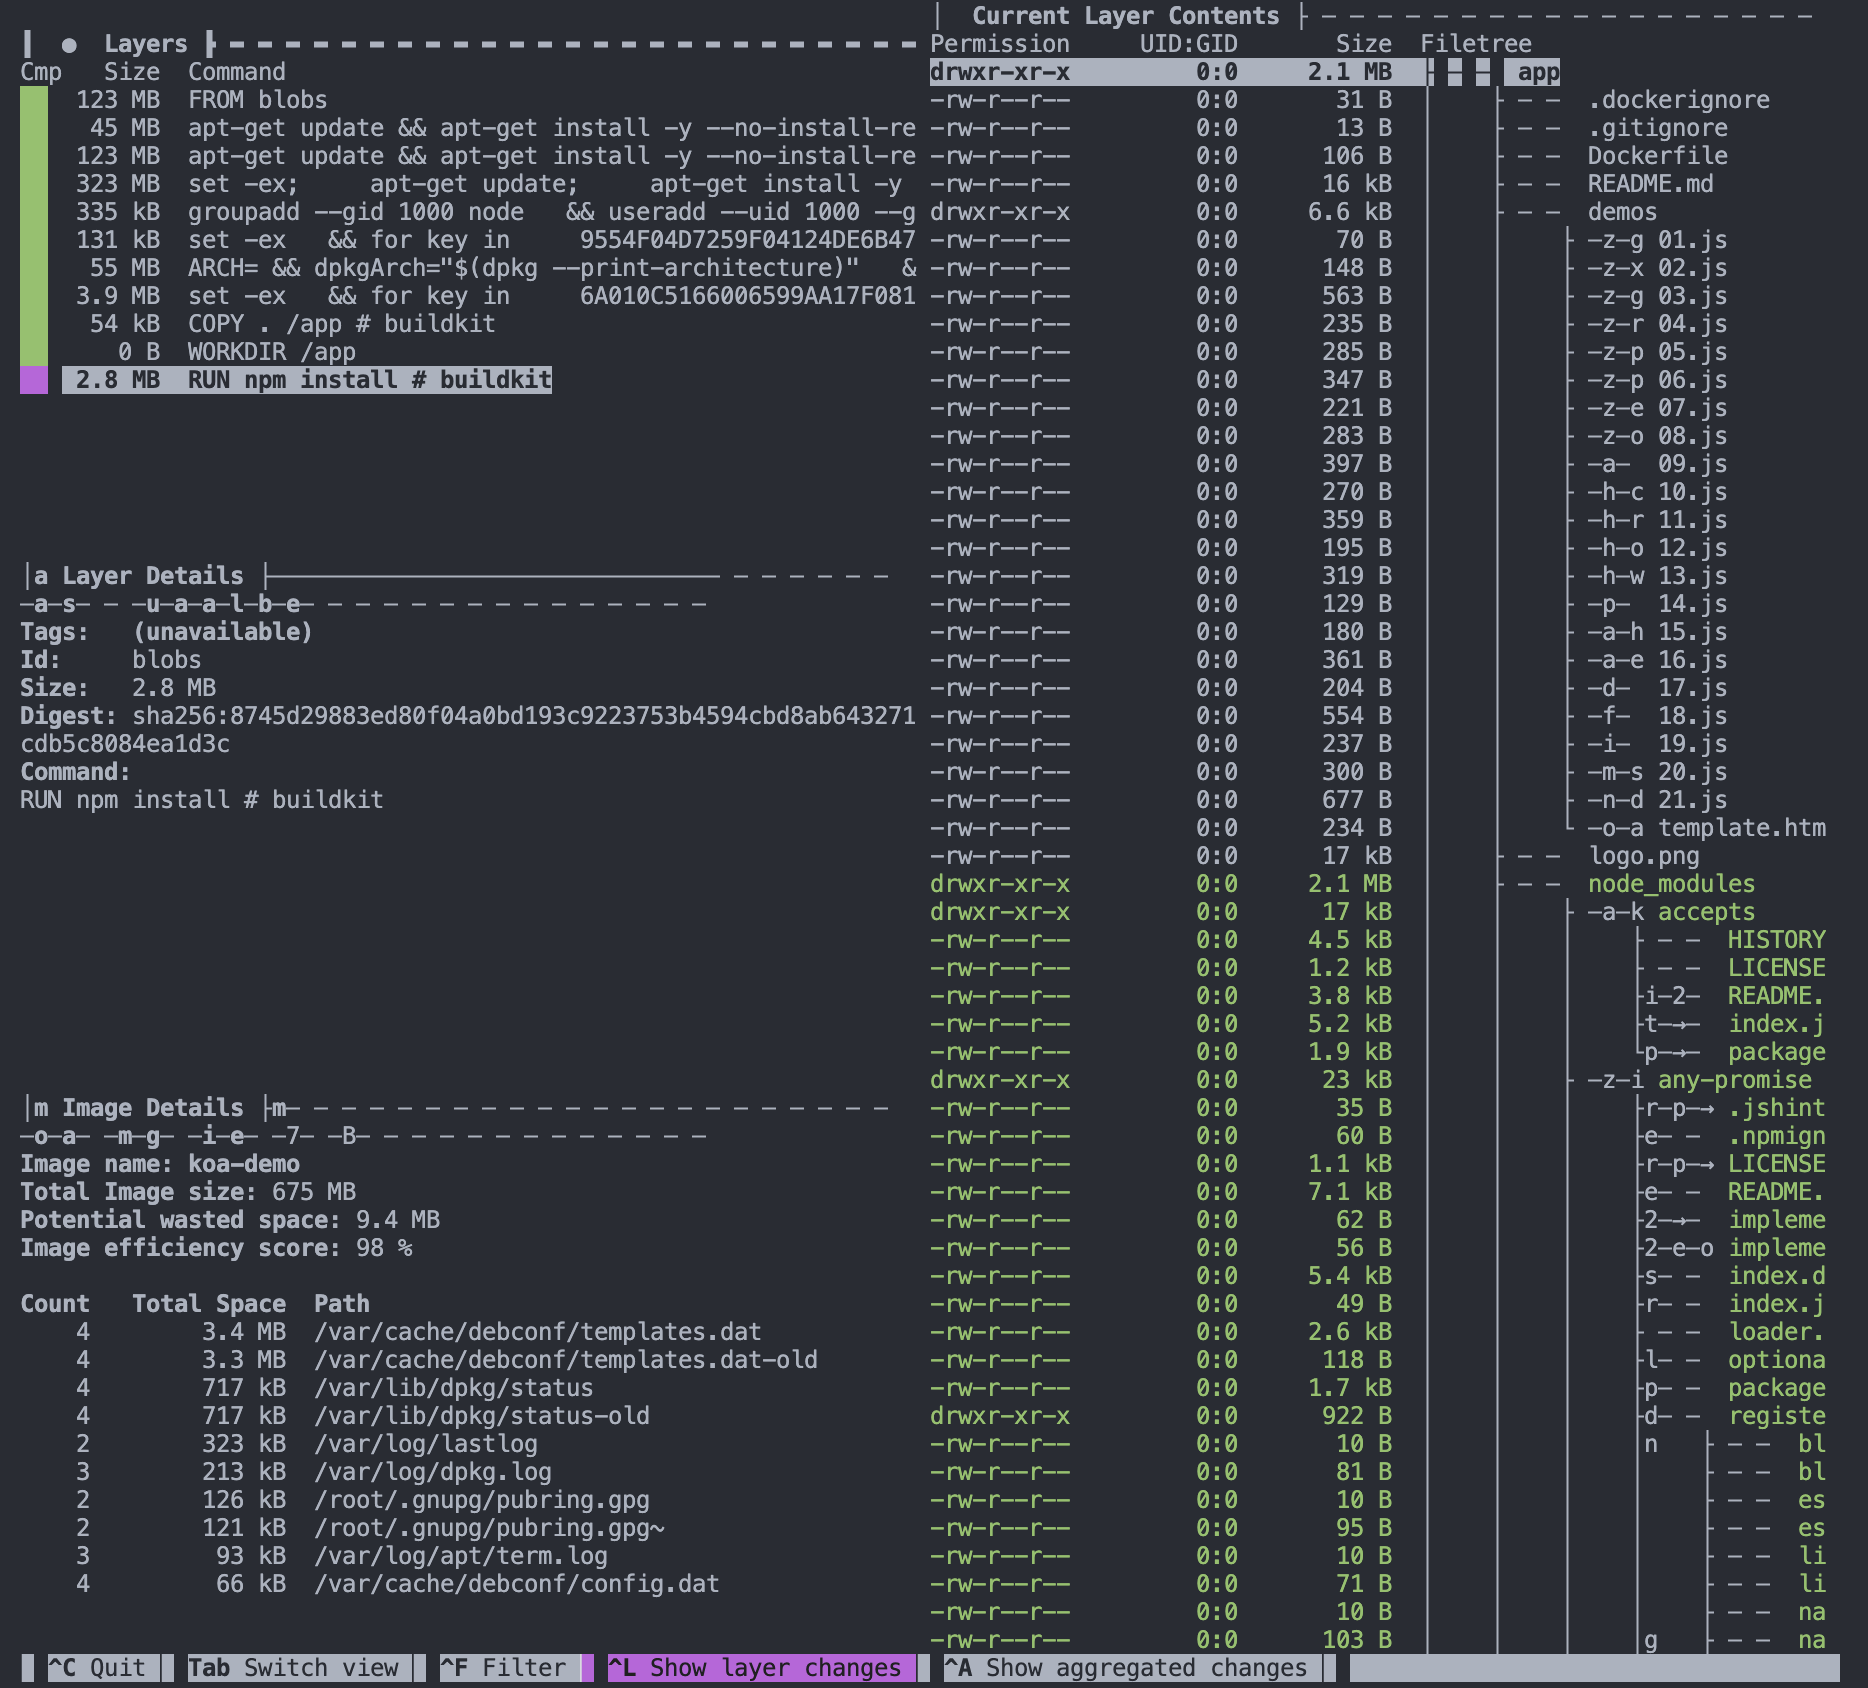The image size is (1868, 1688).
Task: Click the Current Layer Contents panel title
Action: [1125, 16]
